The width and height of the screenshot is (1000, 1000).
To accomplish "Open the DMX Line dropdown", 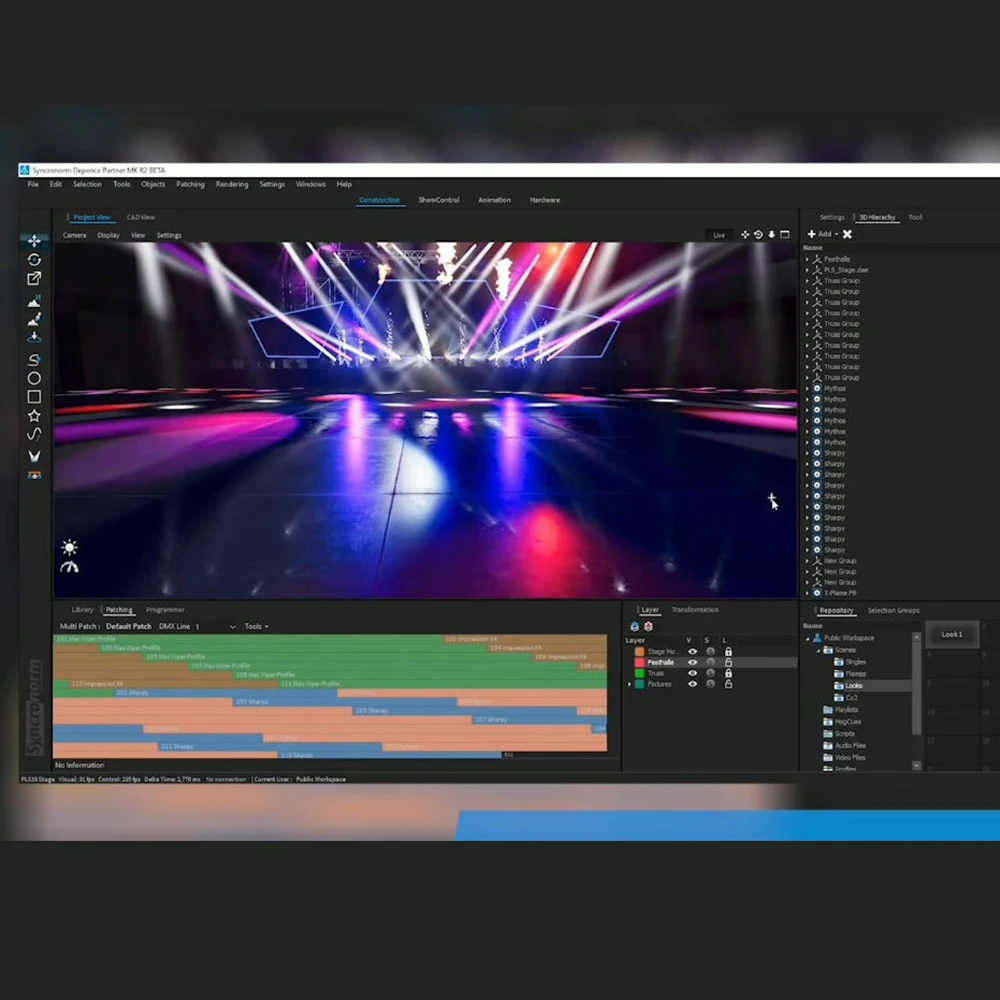I will tap(232, 627).
